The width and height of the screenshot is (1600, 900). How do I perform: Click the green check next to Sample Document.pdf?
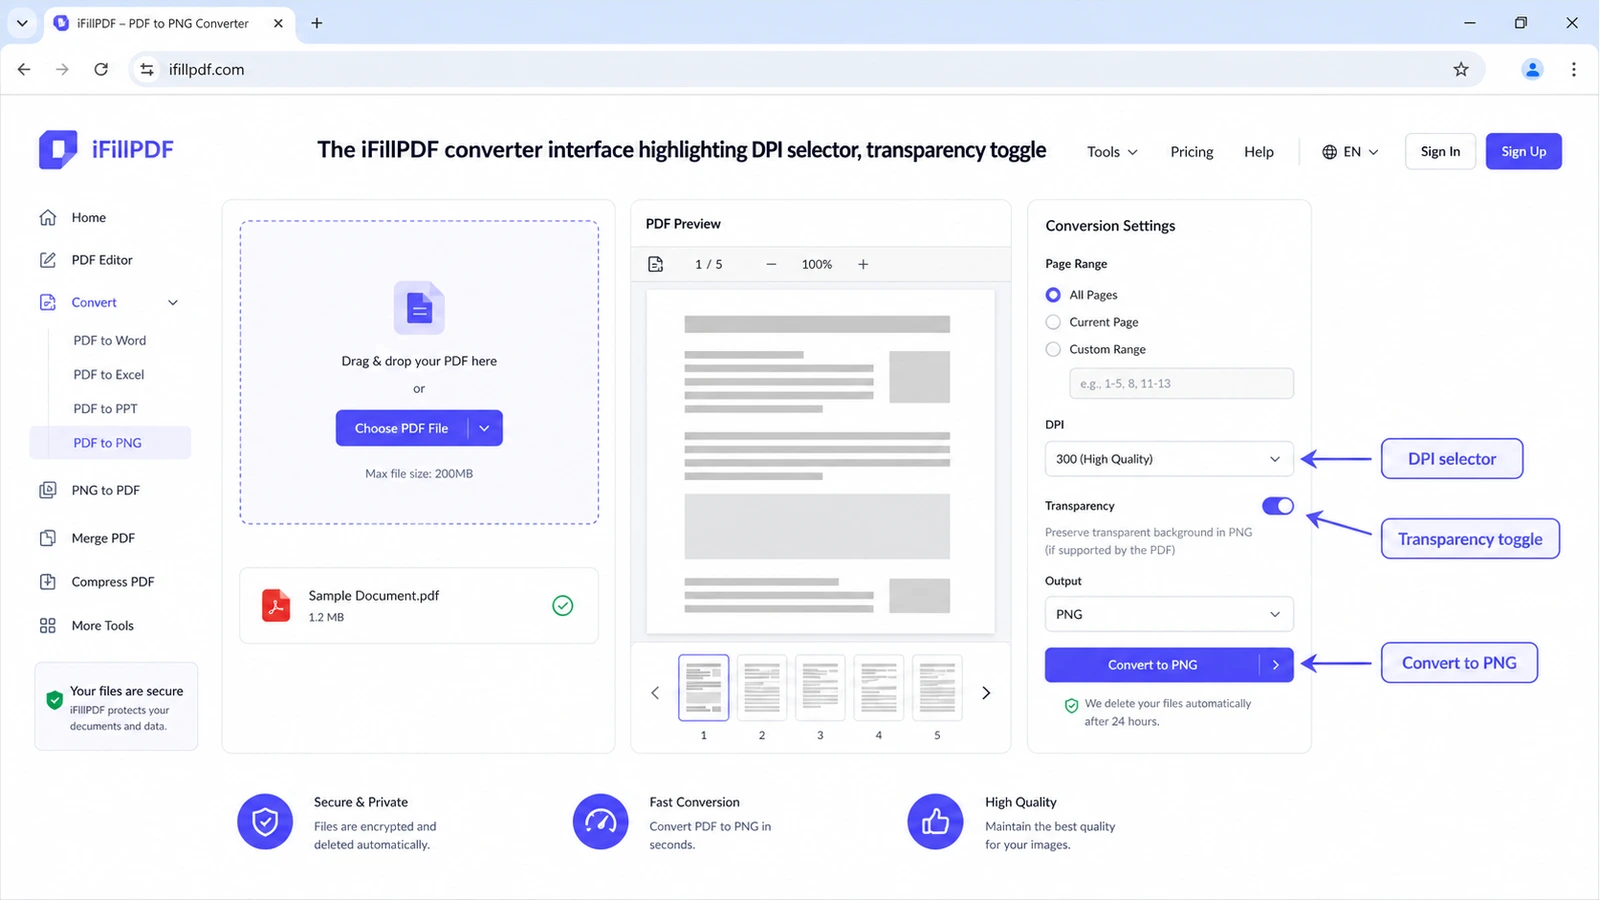click(563, 605)
